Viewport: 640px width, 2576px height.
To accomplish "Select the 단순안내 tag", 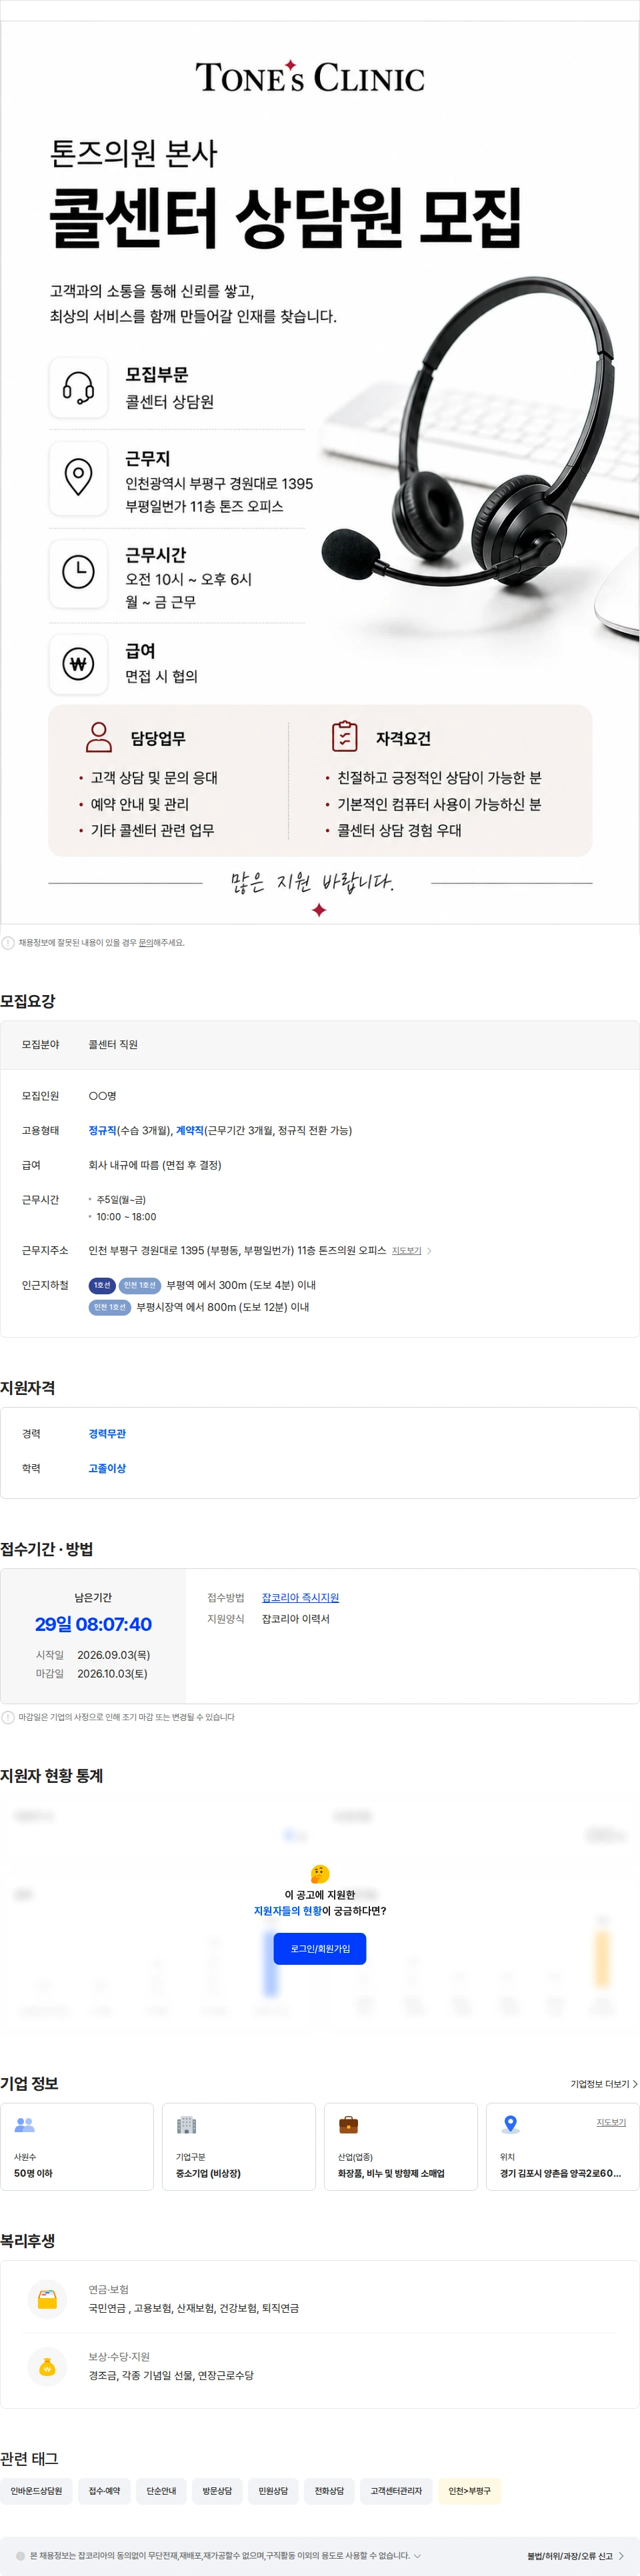I will coord(161,2491).
